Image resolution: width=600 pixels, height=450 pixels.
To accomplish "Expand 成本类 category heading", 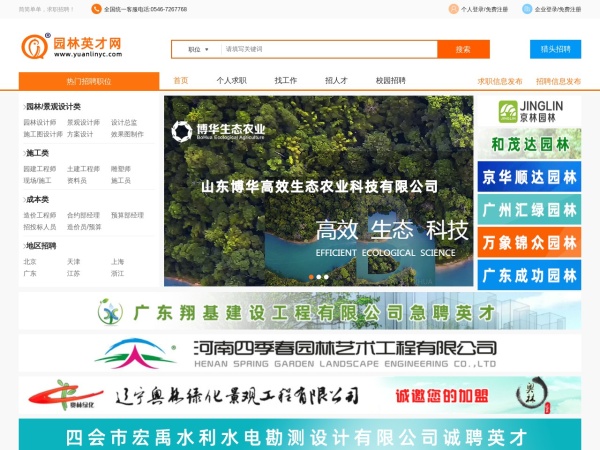I will [x=36, y=199].
